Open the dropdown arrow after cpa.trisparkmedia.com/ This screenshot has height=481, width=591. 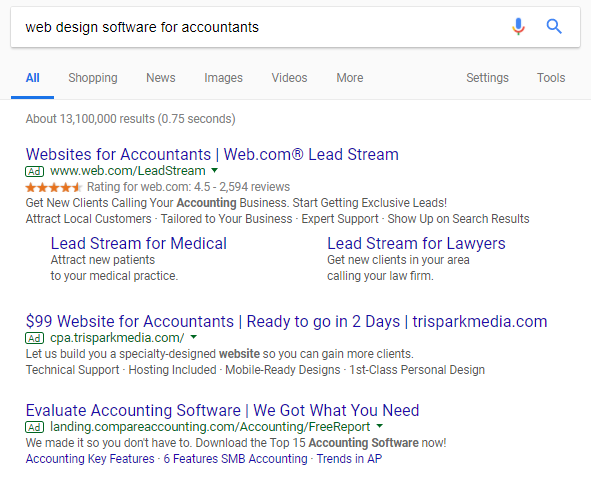[193, 337]
